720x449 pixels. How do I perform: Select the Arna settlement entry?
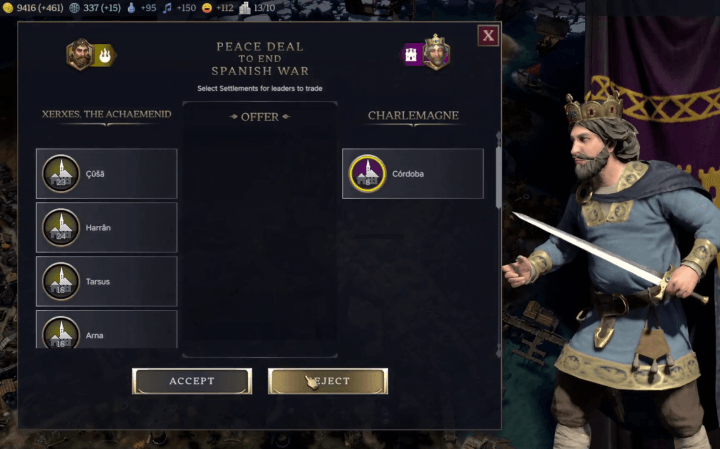tap(107, 329)
